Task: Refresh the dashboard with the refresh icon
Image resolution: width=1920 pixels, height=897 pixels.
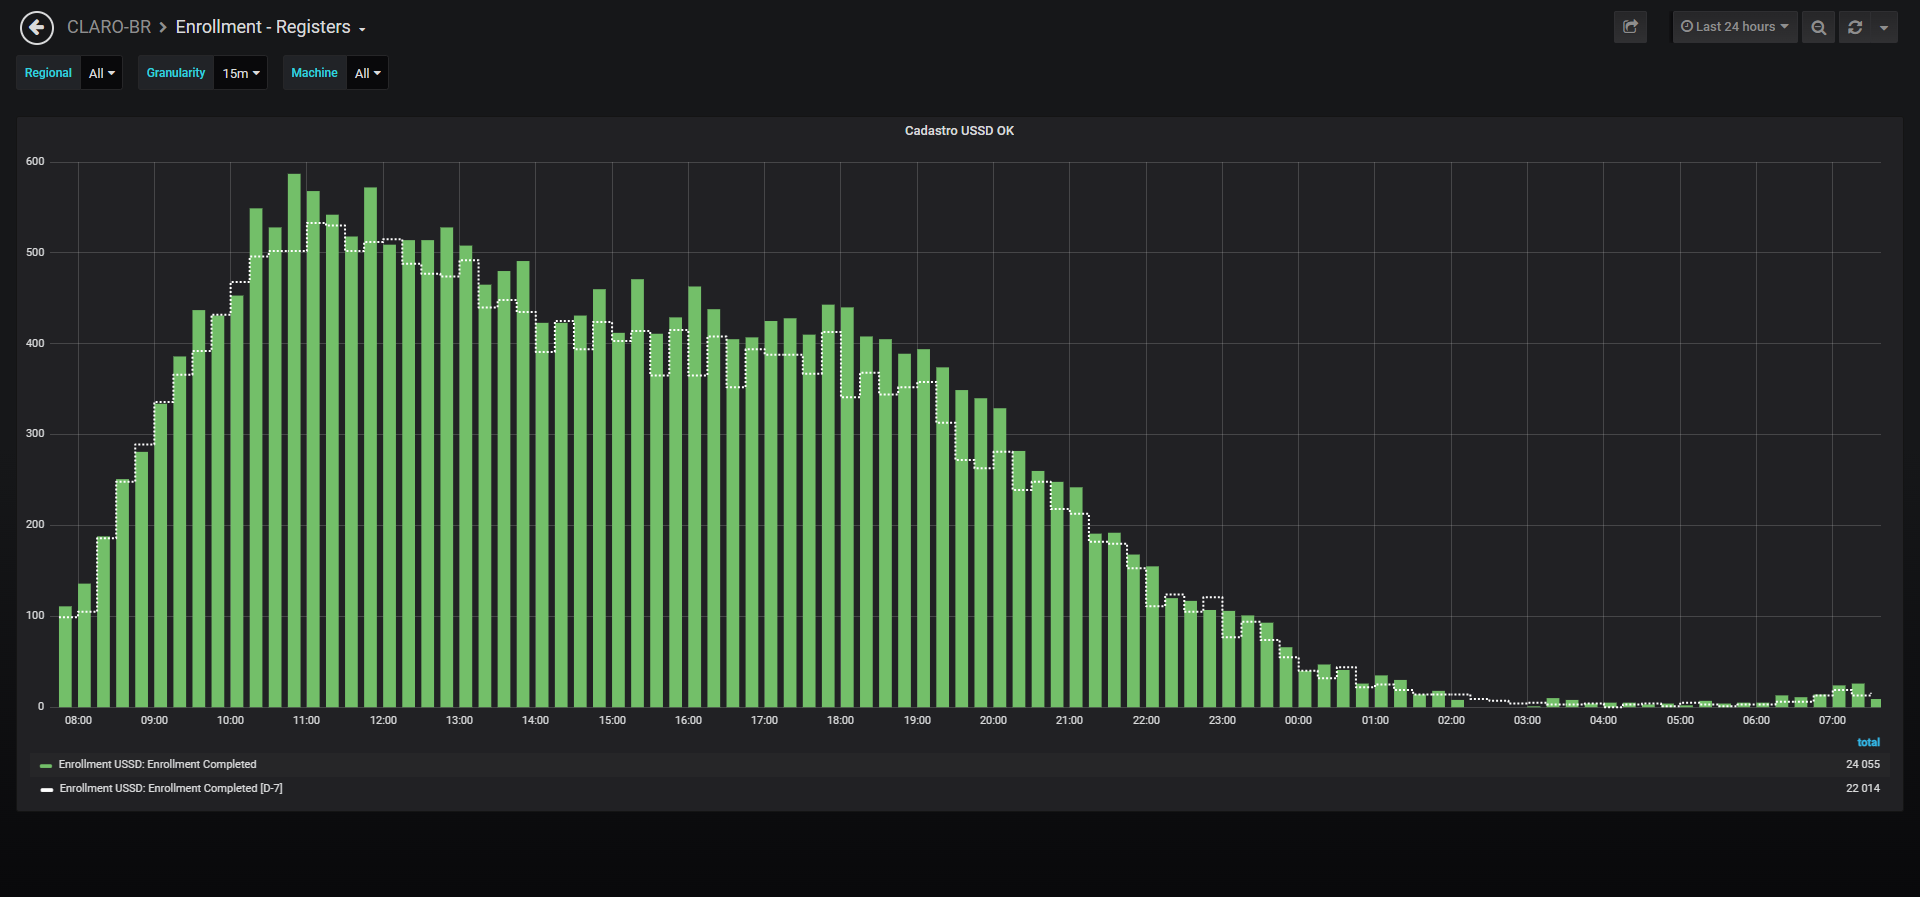Action: coord(1855,27)
